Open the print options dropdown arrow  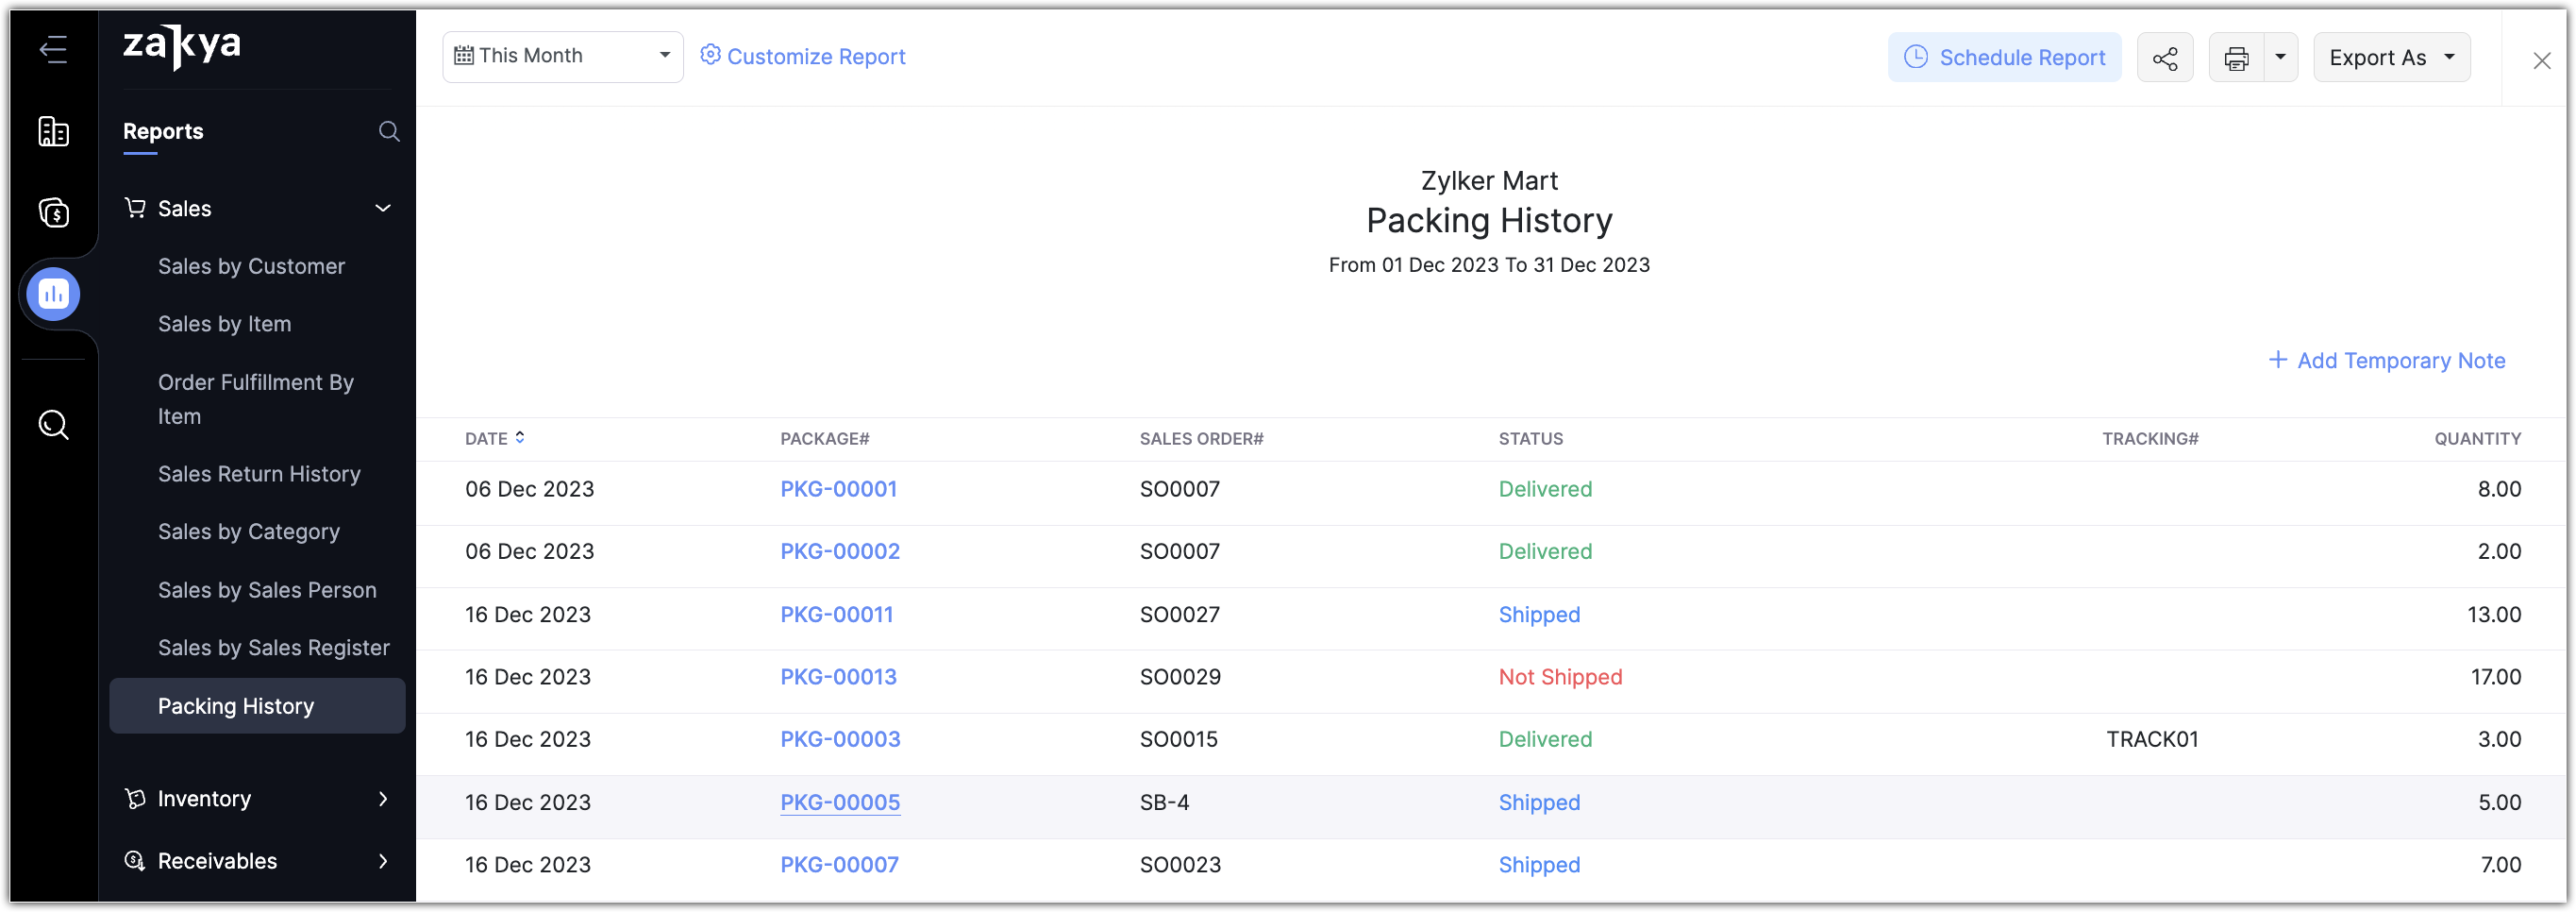pyautogui.click(x=2280, y=57)
